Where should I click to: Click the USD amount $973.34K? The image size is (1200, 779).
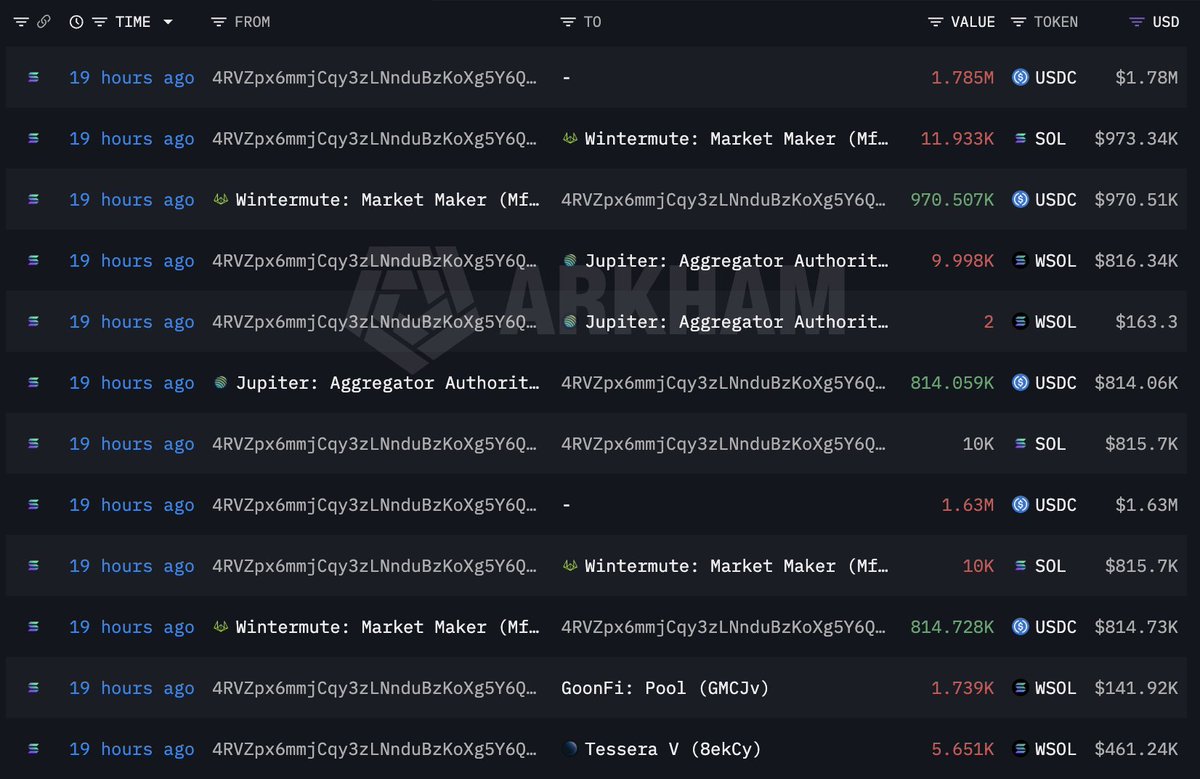(x=1136, y=138)
